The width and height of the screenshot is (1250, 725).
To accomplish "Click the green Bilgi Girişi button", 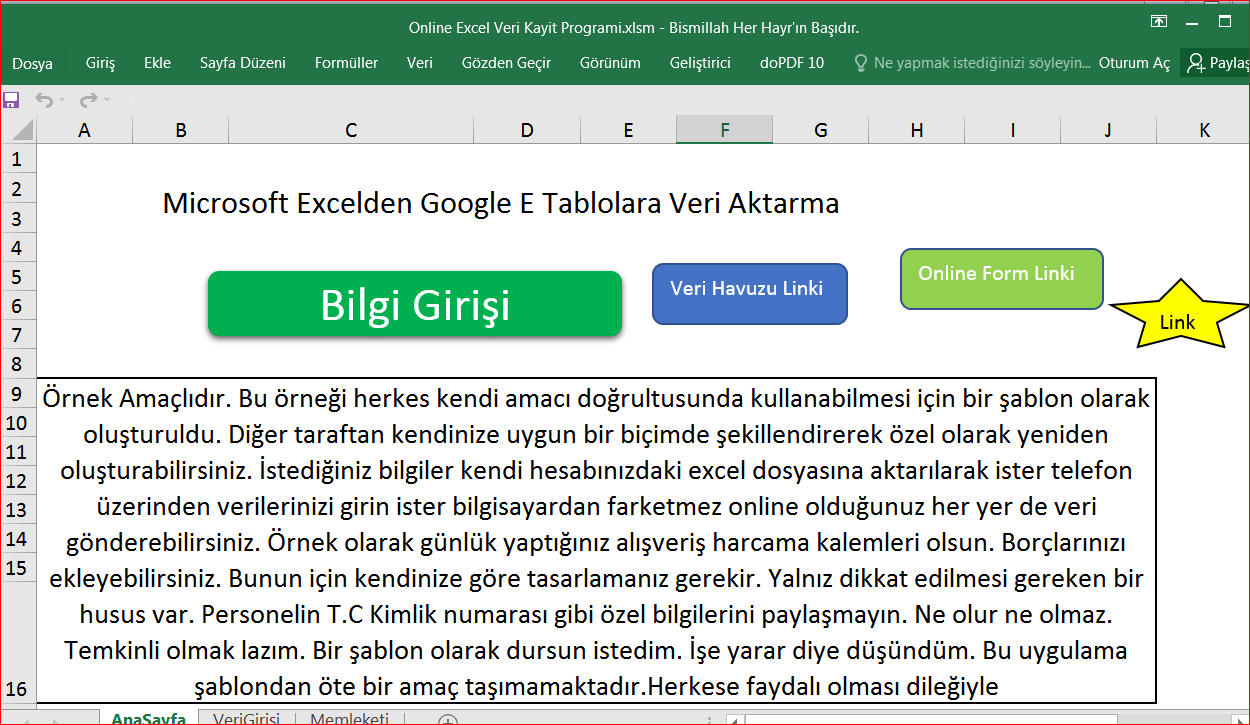I will click(415, 303).
